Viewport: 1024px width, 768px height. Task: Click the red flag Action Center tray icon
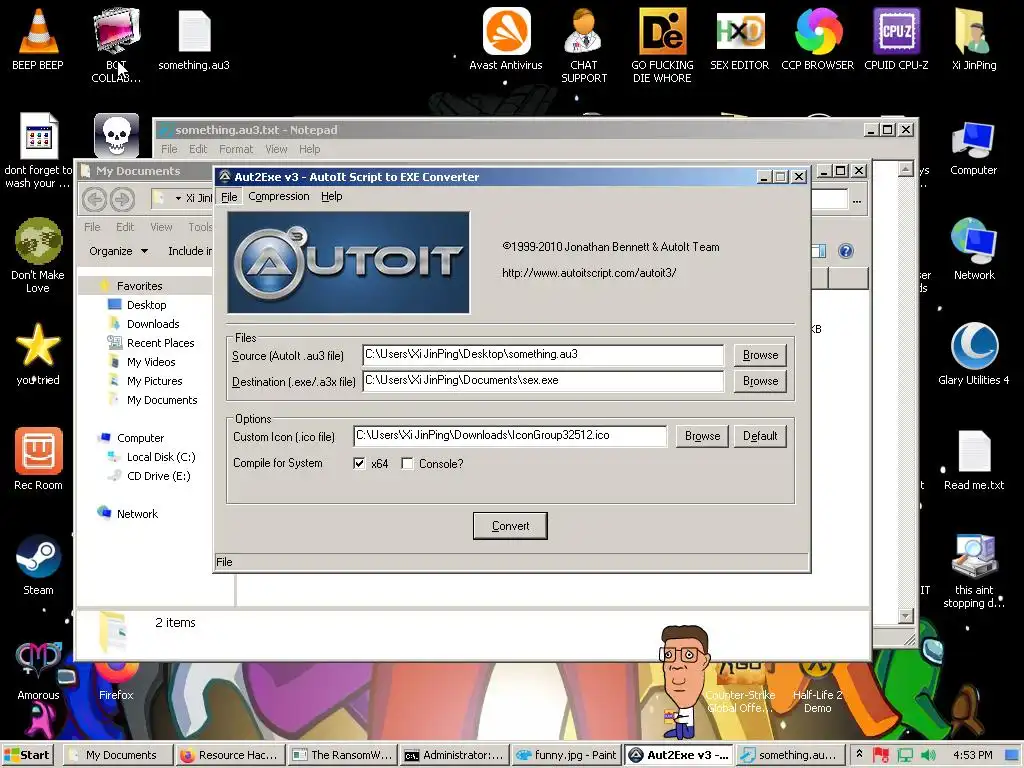click(881, 755)
